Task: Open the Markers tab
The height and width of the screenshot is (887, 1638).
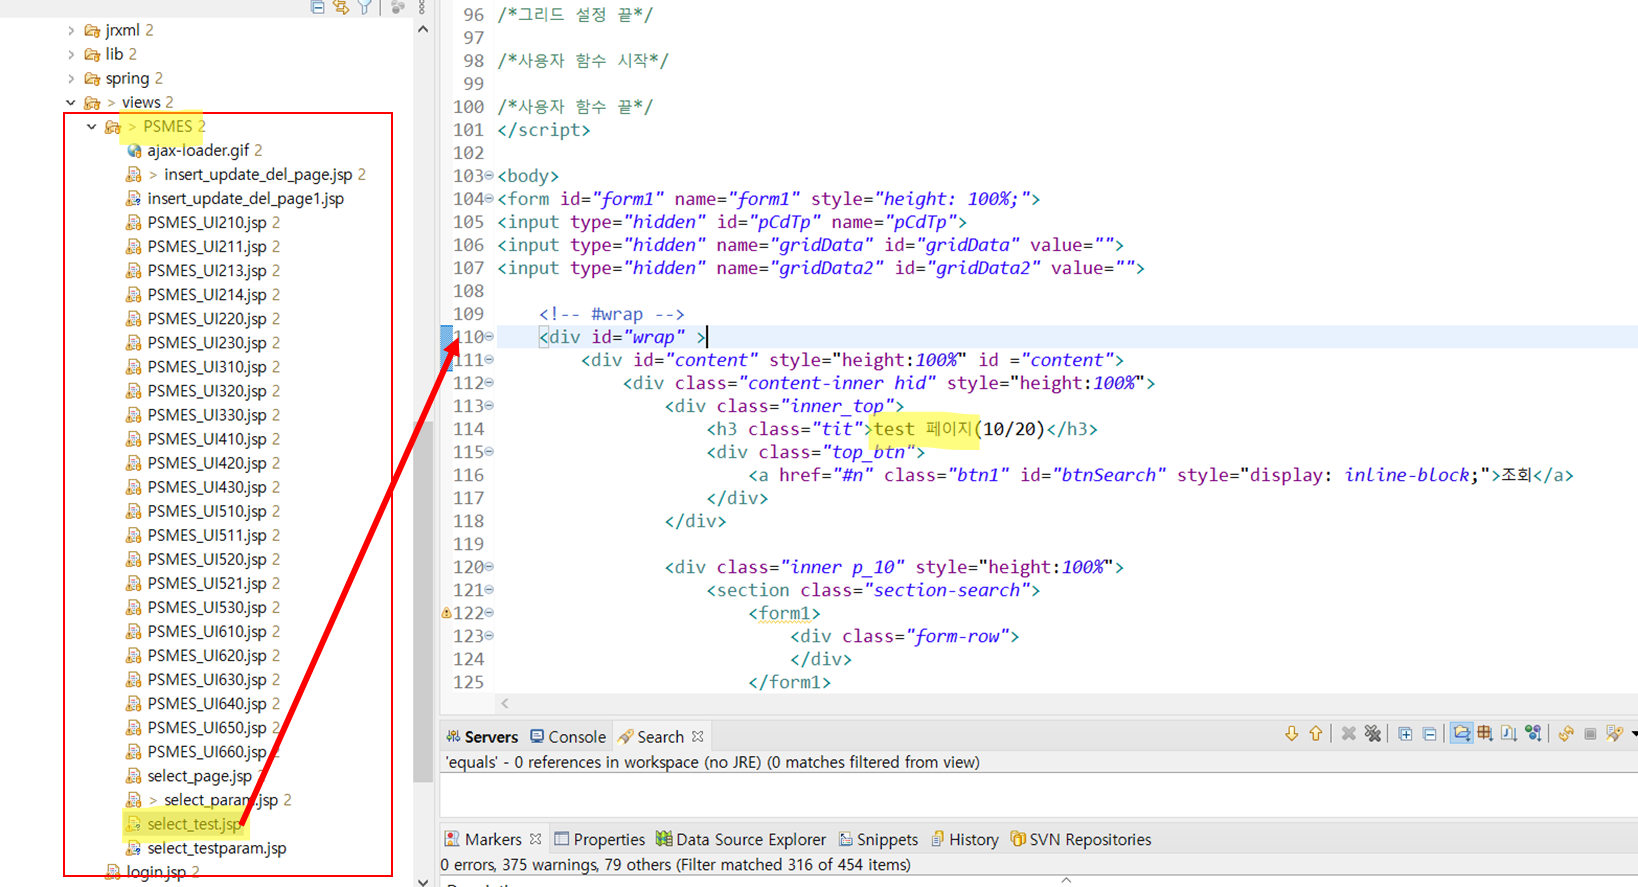Action: [x=483, y=839]
